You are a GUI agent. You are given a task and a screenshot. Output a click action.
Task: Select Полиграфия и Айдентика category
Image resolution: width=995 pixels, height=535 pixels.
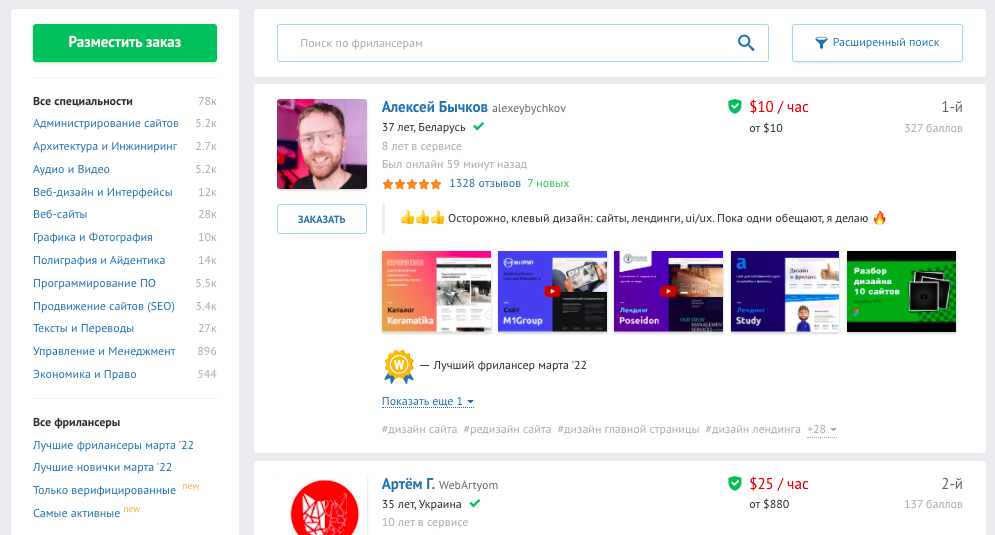coord(99,260)
